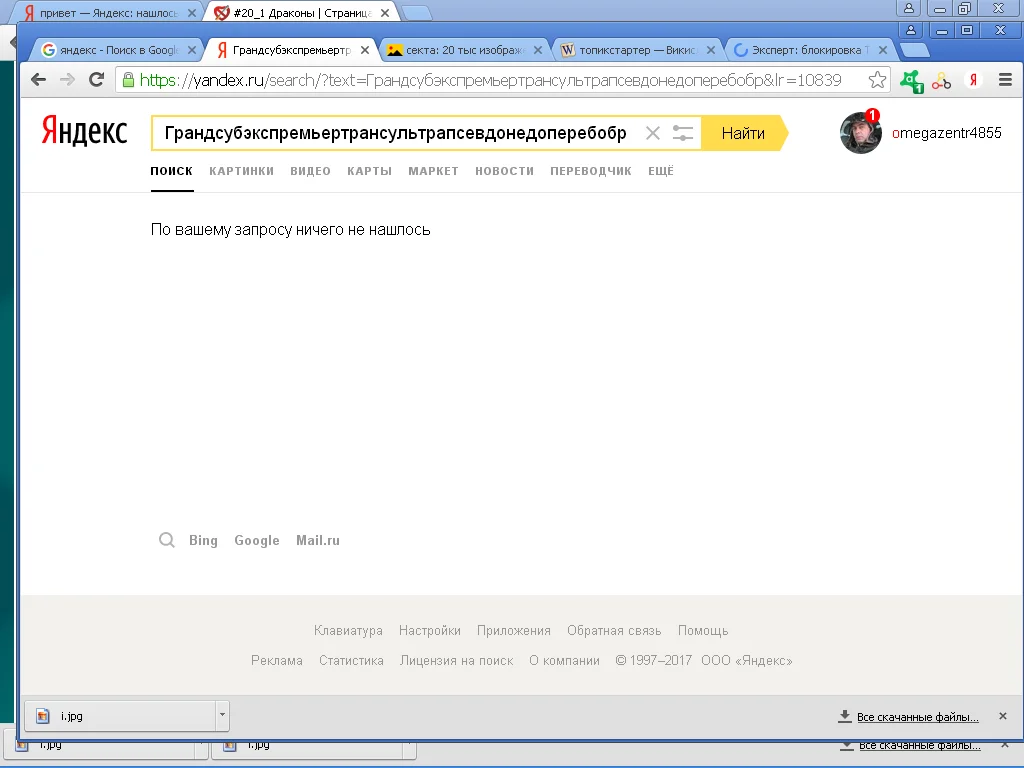Open the user avatar with notification badge
The image size is (1024, 768).
(861, 133)
